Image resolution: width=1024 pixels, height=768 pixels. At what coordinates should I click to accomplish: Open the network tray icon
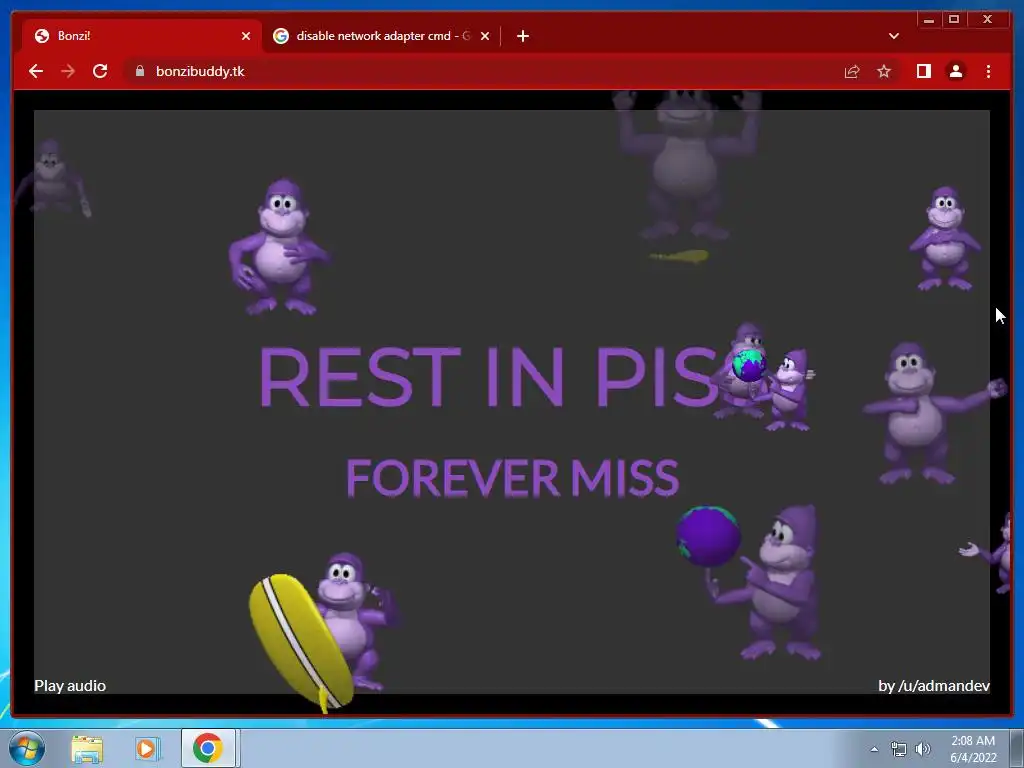click(899, 749)
